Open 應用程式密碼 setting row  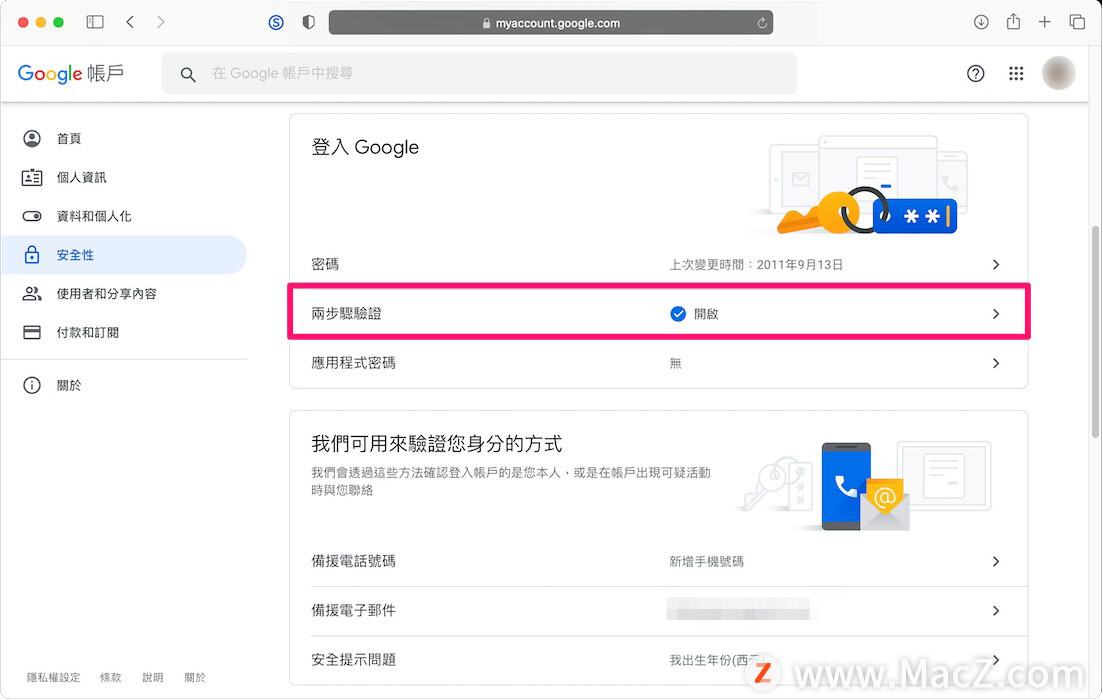point(658,363)
